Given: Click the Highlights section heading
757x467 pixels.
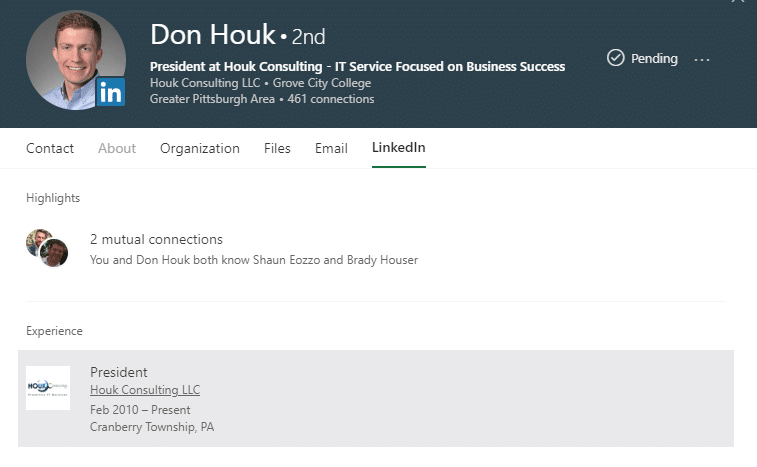Looking at the screenshot, I should [53, 198].
